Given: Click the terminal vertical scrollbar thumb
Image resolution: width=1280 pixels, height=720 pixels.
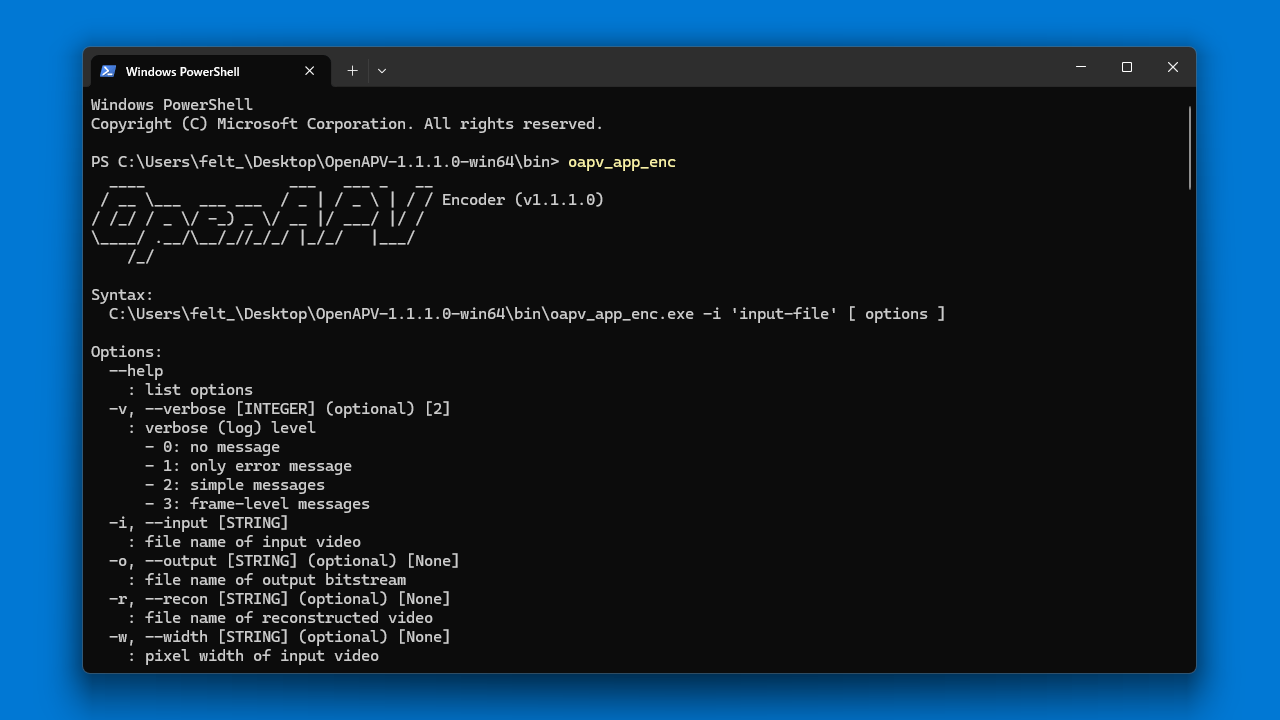Looking at the screenshot, I should coord(1190,147).
